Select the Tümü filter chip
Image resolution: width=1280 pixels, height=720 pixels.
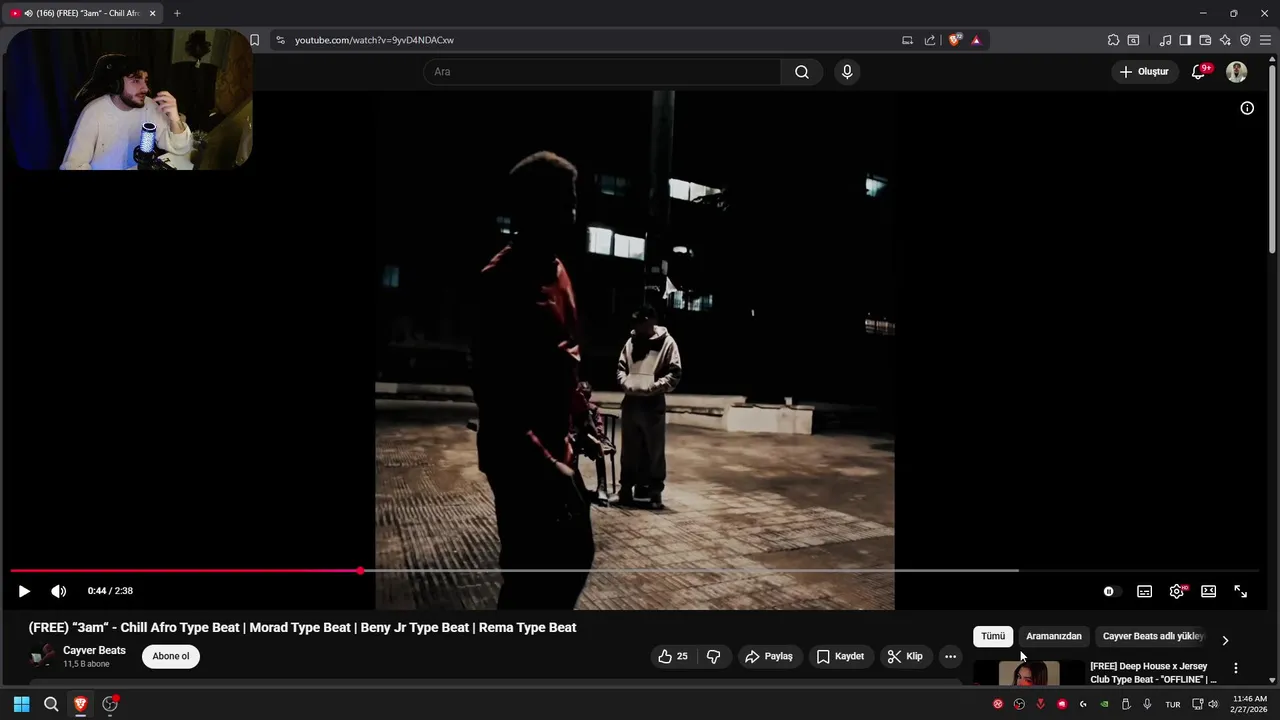tap(993, 636)
